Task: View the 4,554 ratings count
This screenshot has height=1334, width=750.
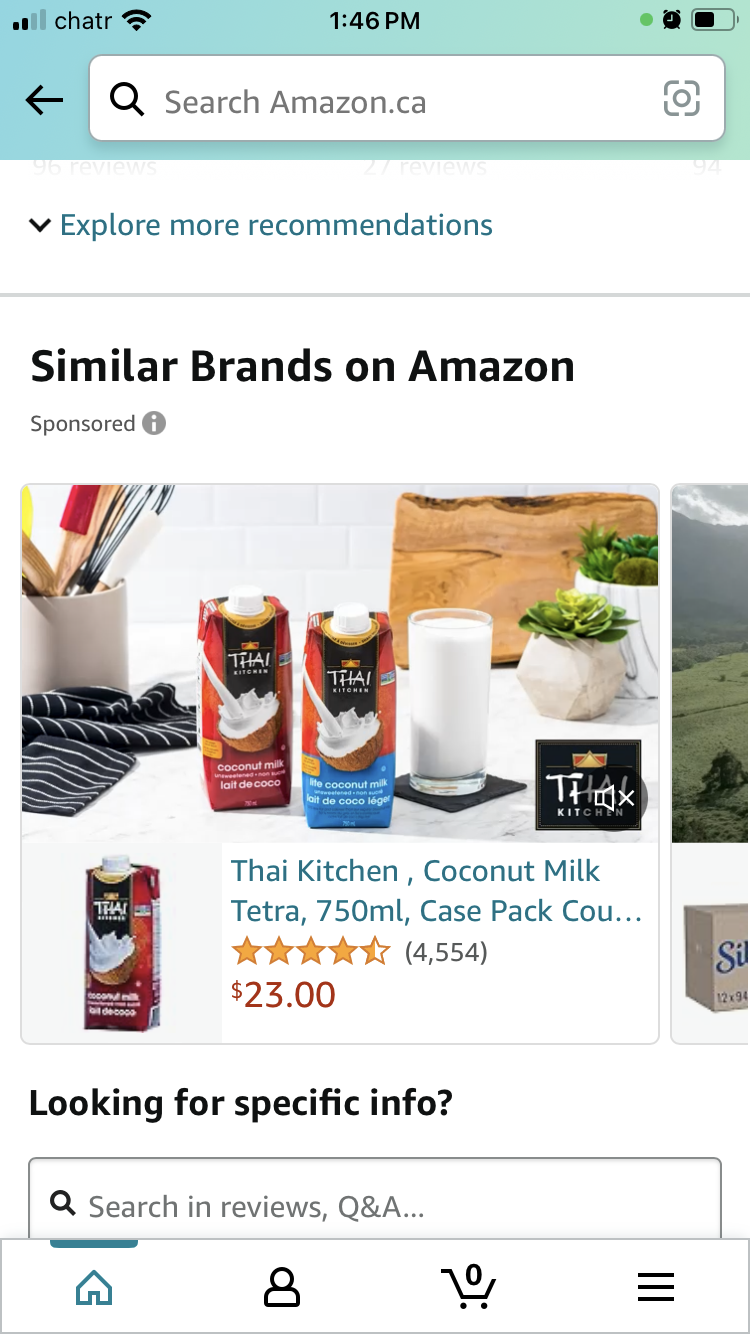Action: click(x=446, y=952)
